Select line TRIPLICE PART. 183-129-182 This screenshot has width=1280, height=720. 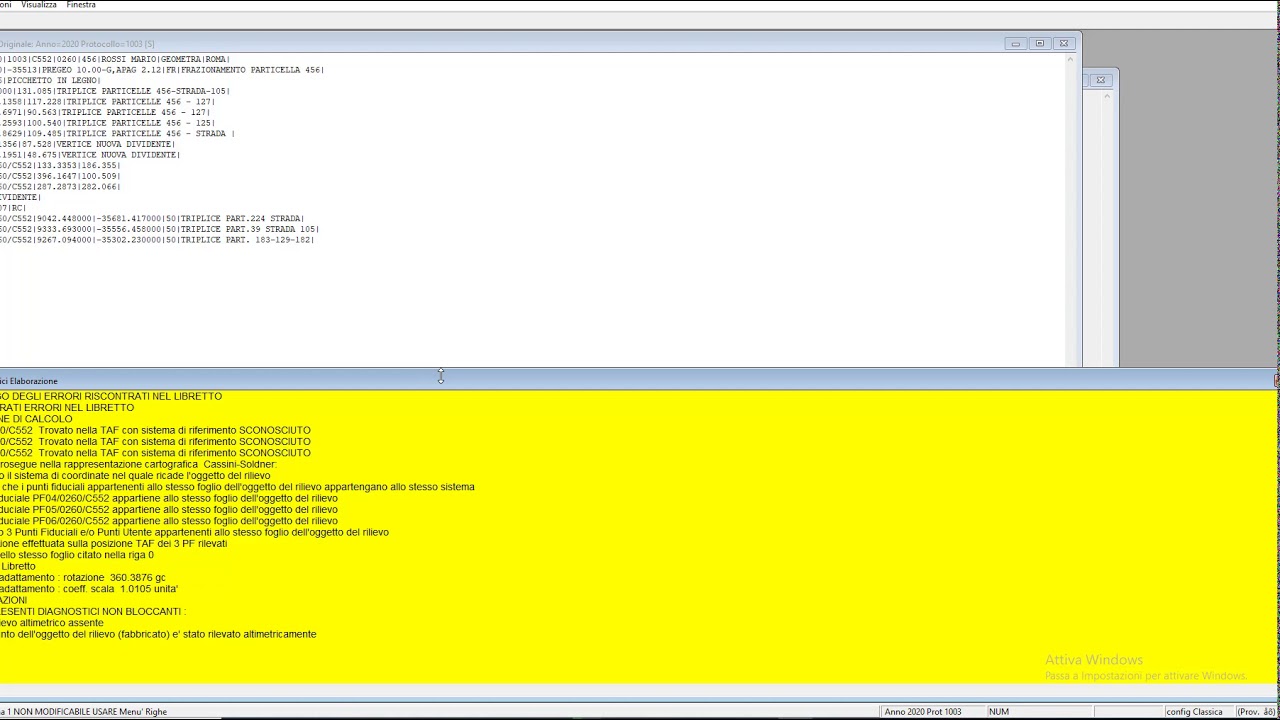click(x=157, y=240)
